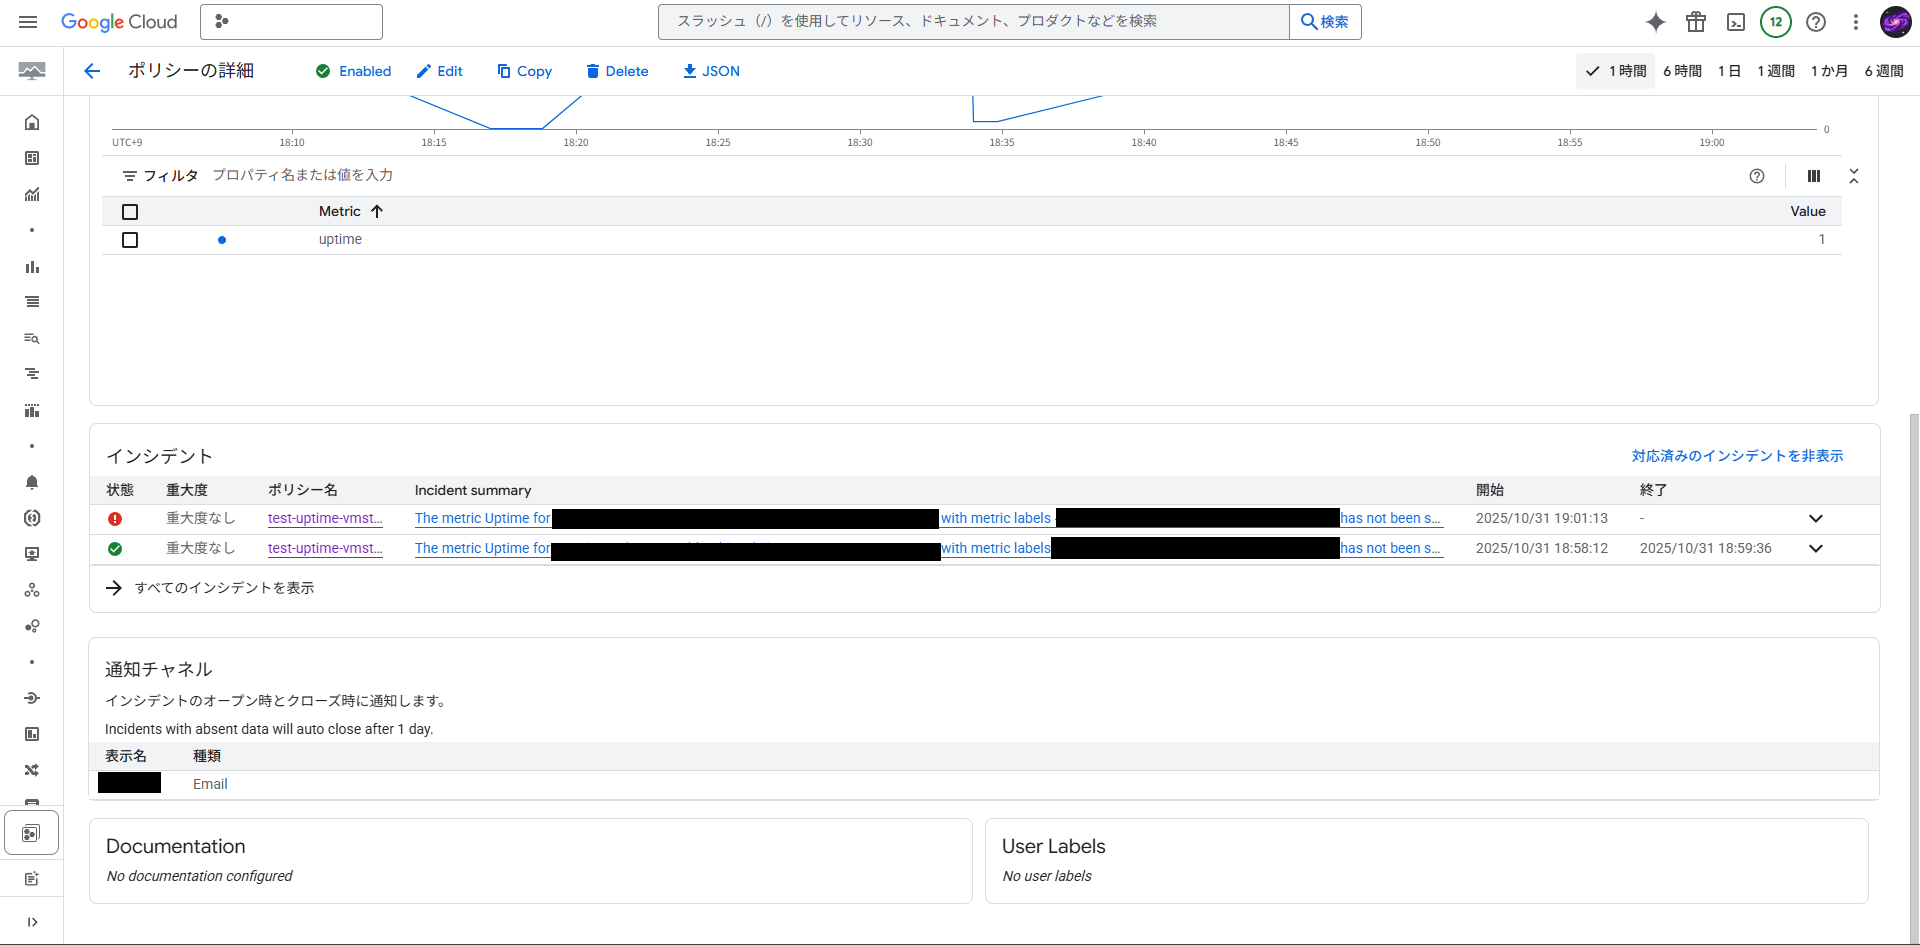Activate Cloud Shell terminal icon
The width and height of the screenshot is (1920, 945).
coord(1736,22)
